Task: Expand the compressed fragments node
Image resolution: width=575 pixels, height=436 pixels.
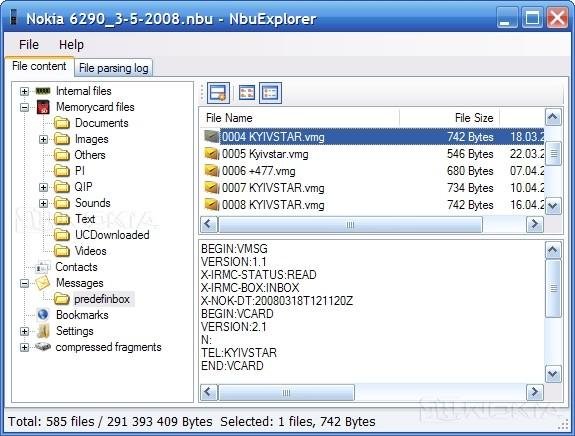Action: click(24, 347)
